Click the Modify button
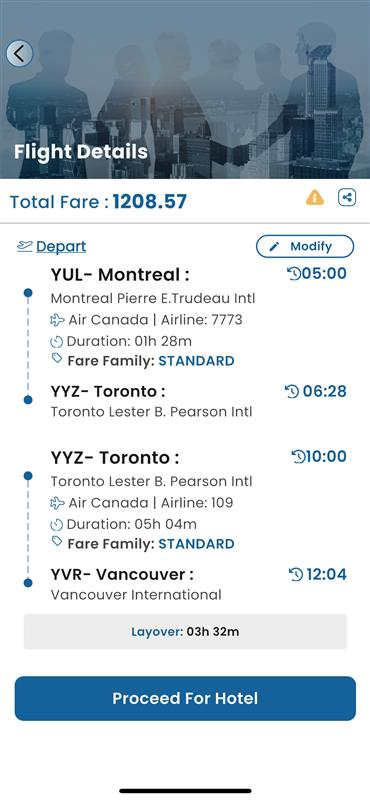 coord(305,246)
